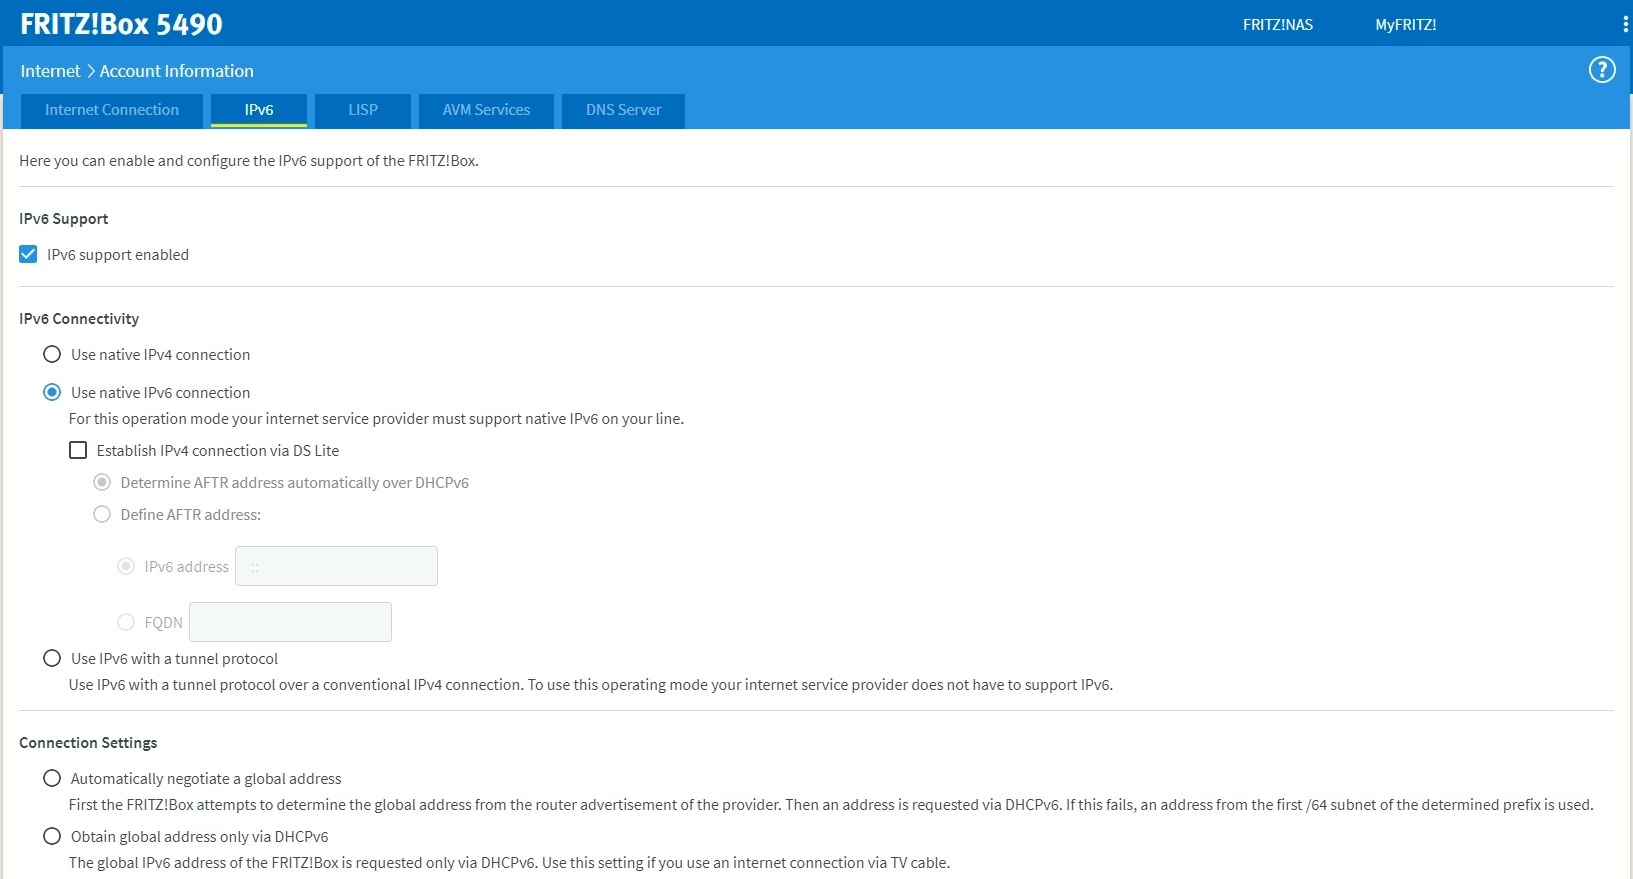The width and height of the screenshot is (1633, 879).
Task: Select Use IPv6 with a tunnel protocol
Action: point(52,658)
